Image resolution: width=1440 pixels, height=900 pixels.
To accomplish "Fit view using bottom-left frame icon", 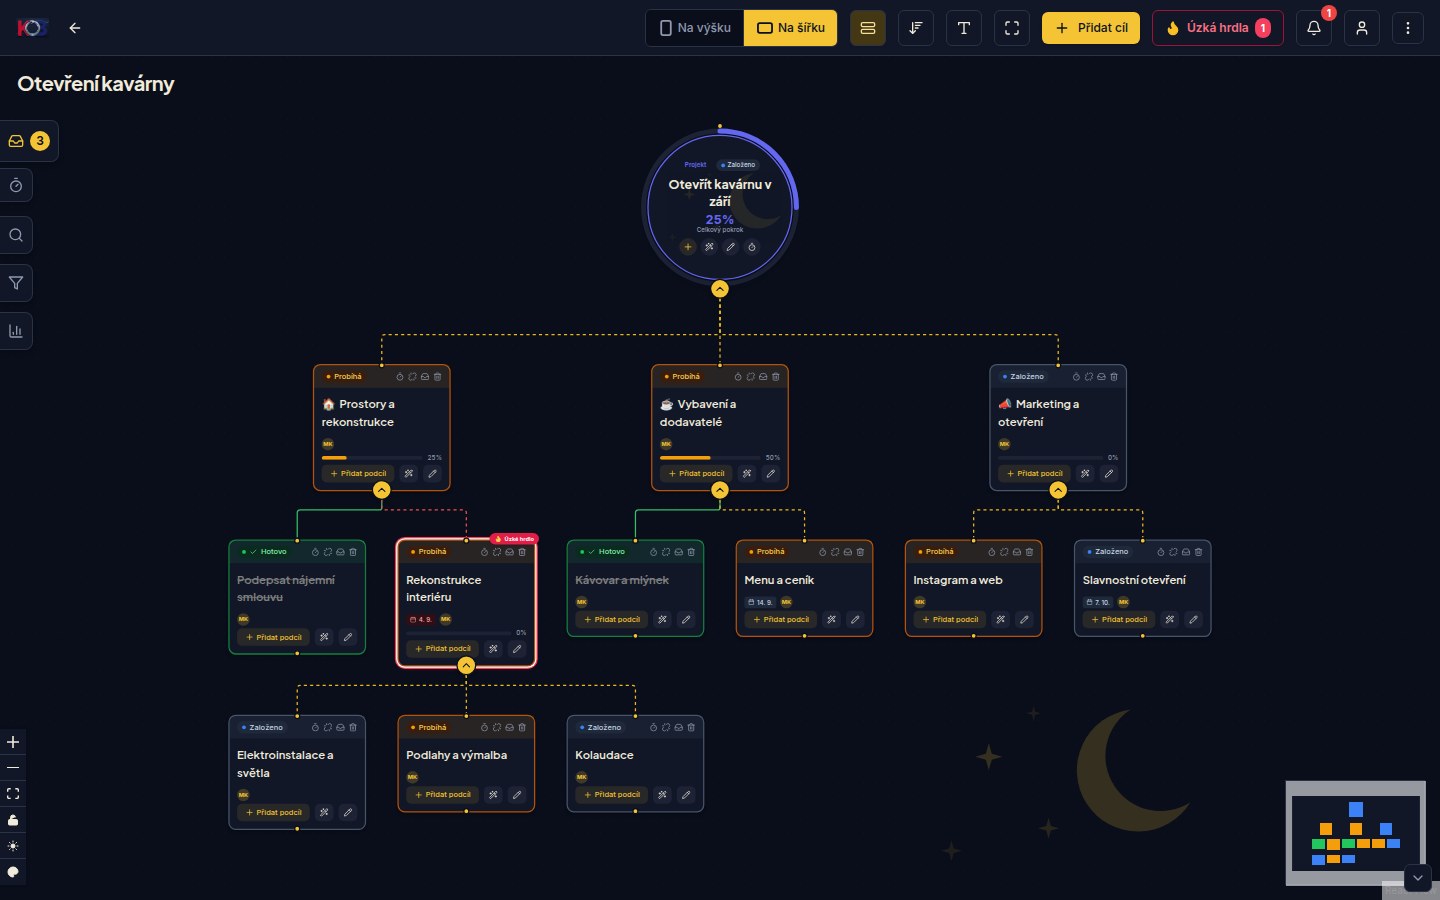I will tap(13, 794).
